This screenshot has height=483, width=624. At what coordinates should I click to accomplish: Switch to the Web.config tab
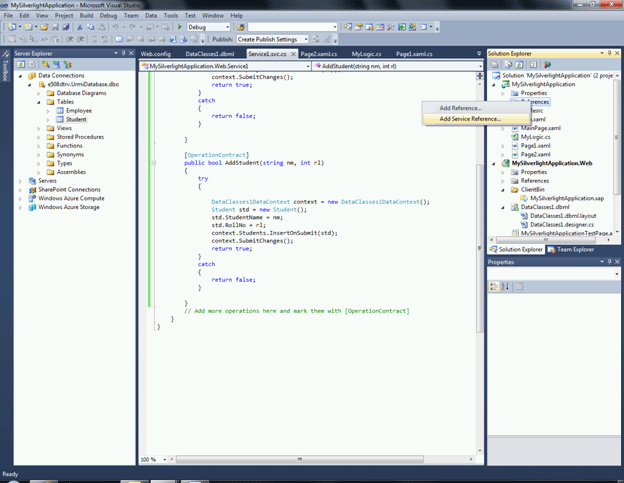click(x=156, y=54)
